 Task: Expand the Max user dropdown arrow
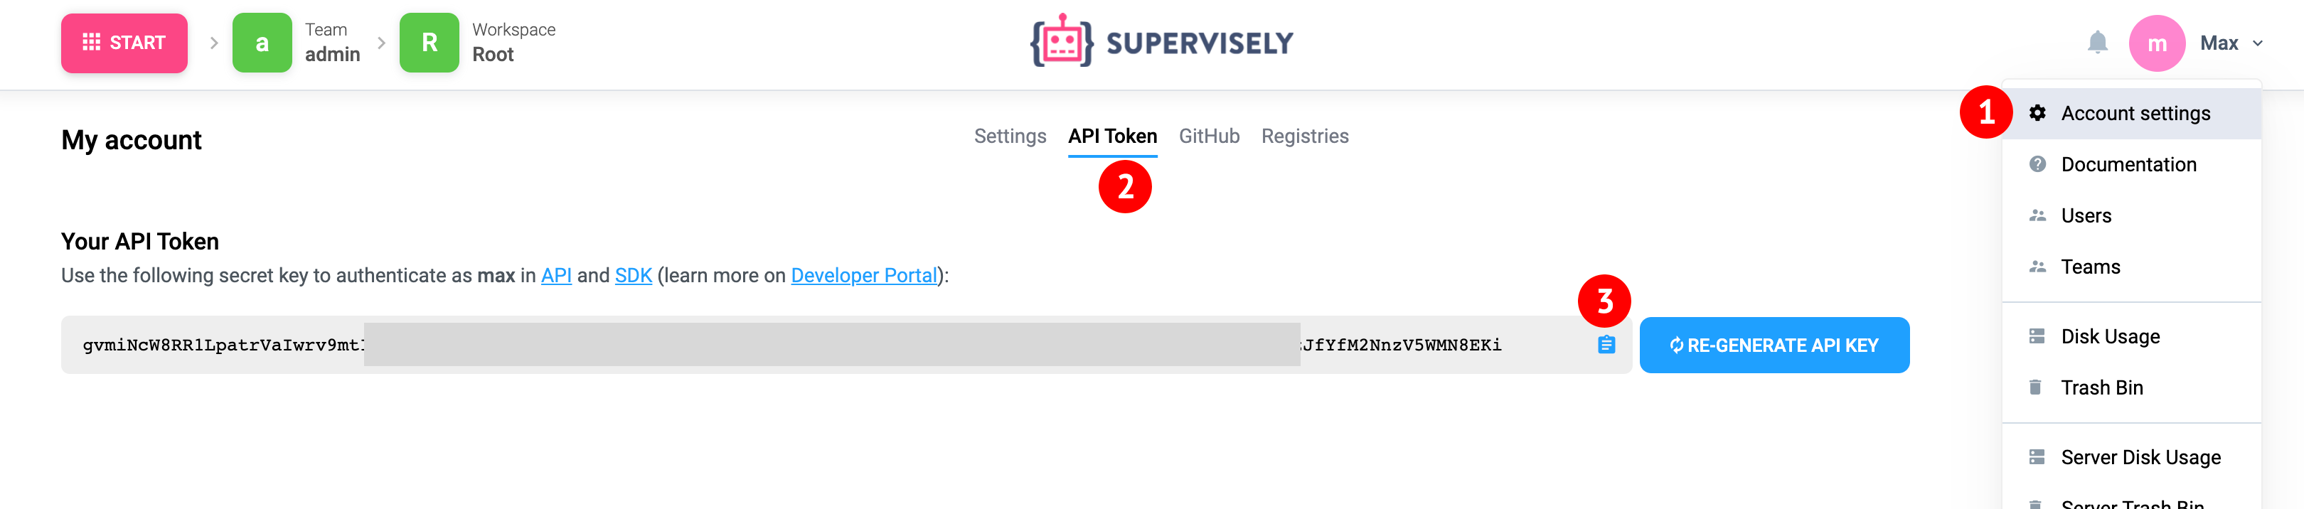tap(2258, 44)
